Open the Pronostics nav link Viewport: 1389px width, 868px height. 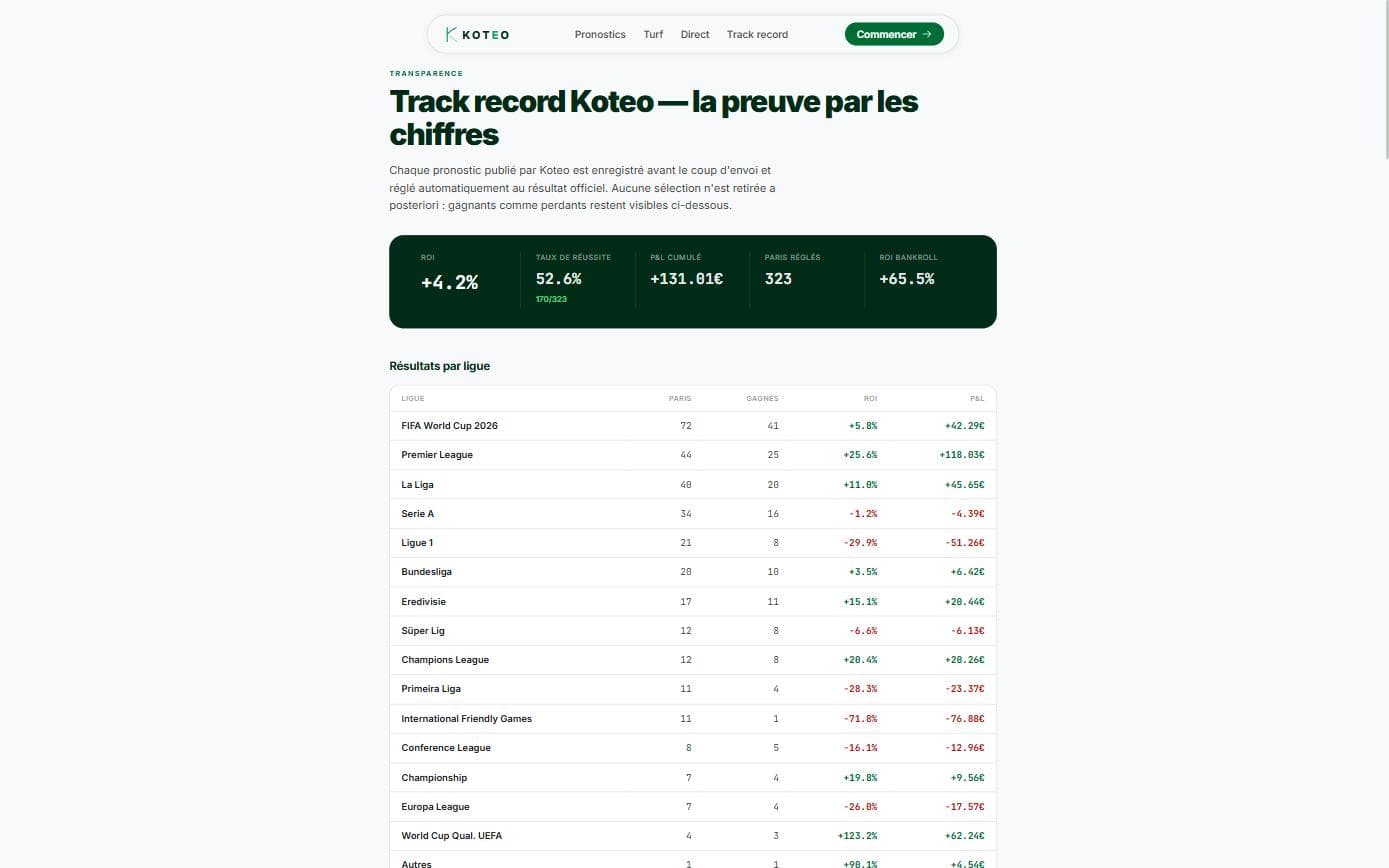(x=600, y=34)
